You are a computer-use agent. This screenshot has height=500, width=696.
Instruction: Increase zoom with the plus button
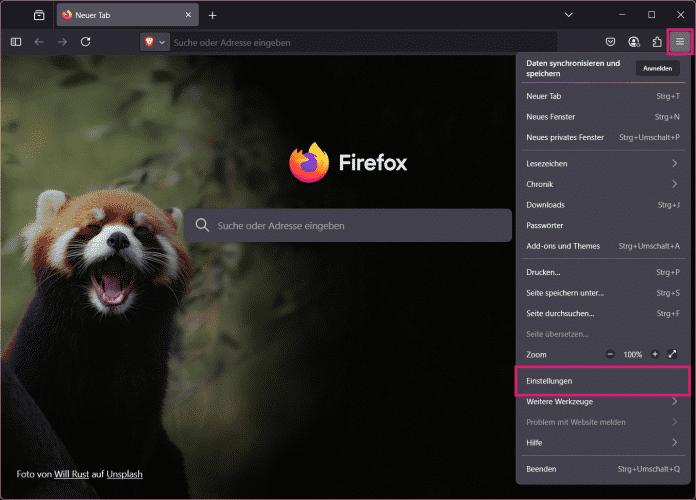click(655, 355)
